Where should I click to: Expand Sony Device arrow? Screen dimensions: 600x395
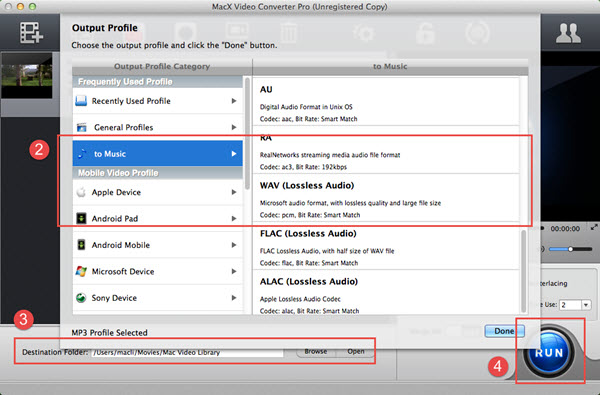[234, 298]
